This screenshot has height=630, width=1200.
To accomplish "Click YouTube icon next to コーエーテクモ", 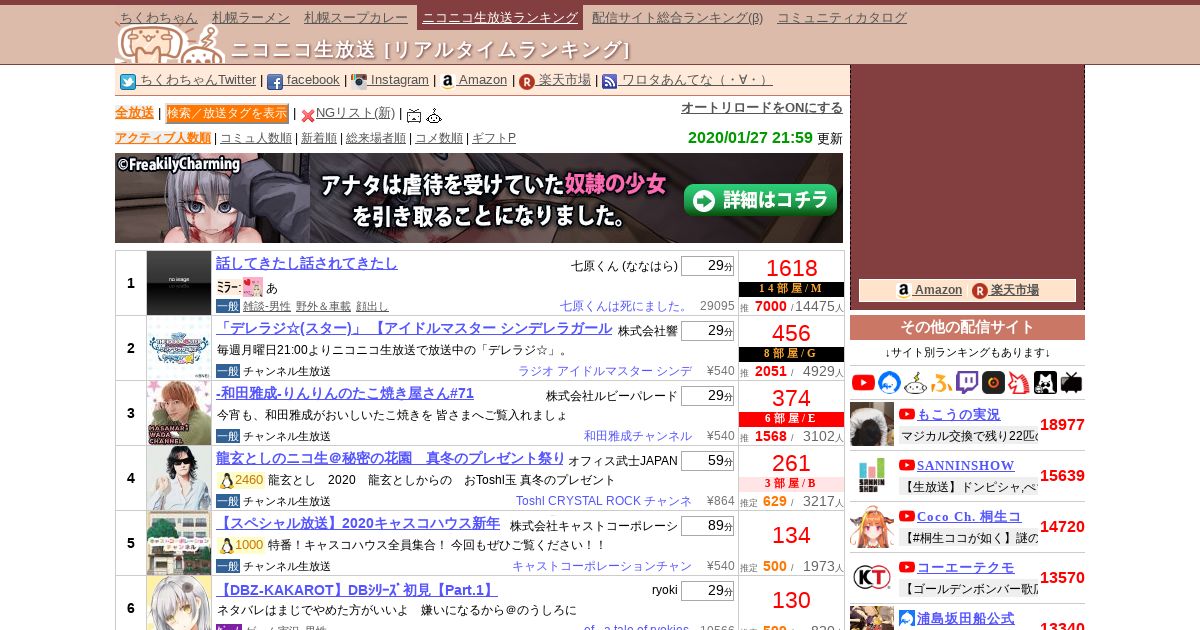I will [x=907, y=567].
